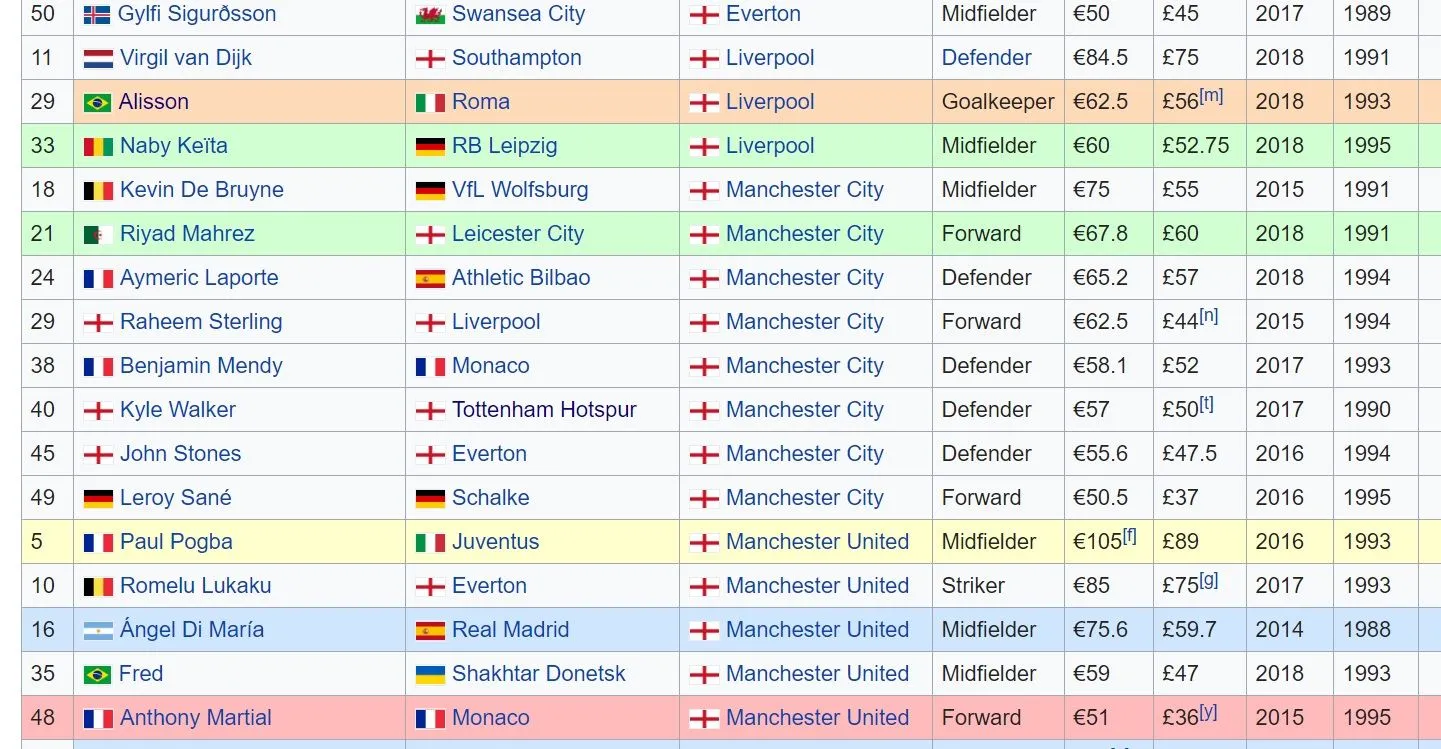Click the Spain flag beside Athletic Bilbao
Viewport: 1441px width, 749px height.
430,279
